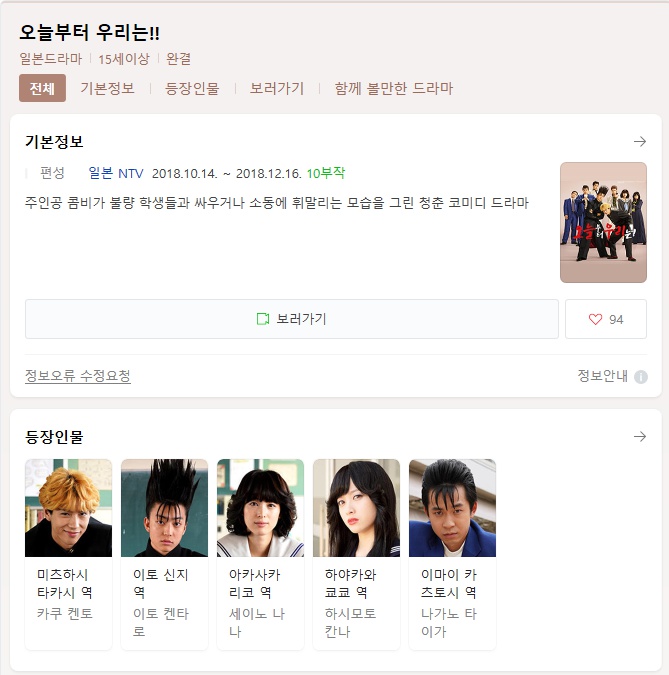The width and height of the screenshot is (669, 675).
Task: Switch to the 등장인물 tab
Action: (192, 88)
